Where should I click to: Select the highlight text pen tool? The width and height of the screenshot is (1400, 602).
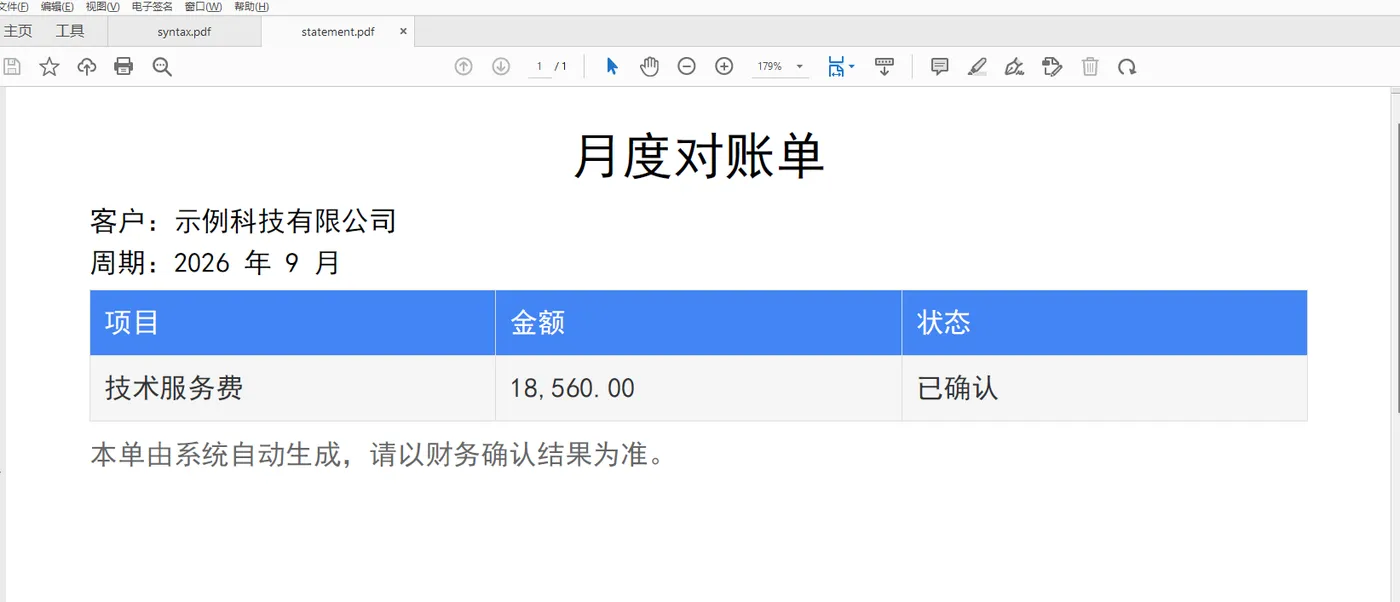[977, 67]
